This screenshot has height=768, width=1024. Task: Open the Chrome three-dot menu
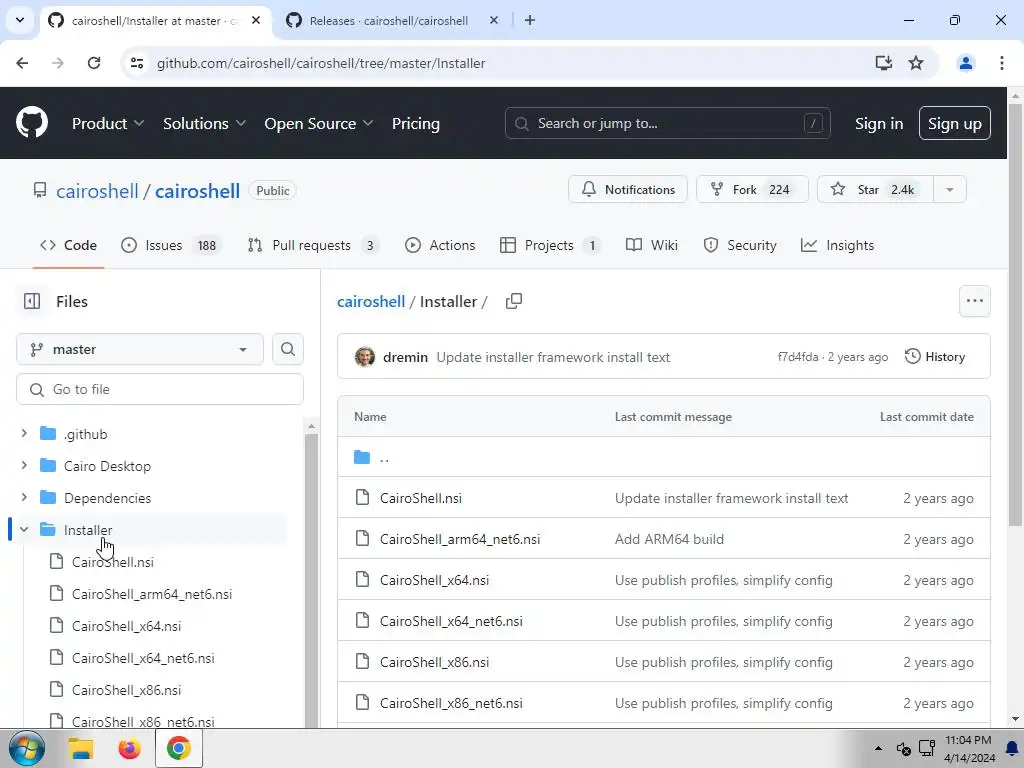1001,63
